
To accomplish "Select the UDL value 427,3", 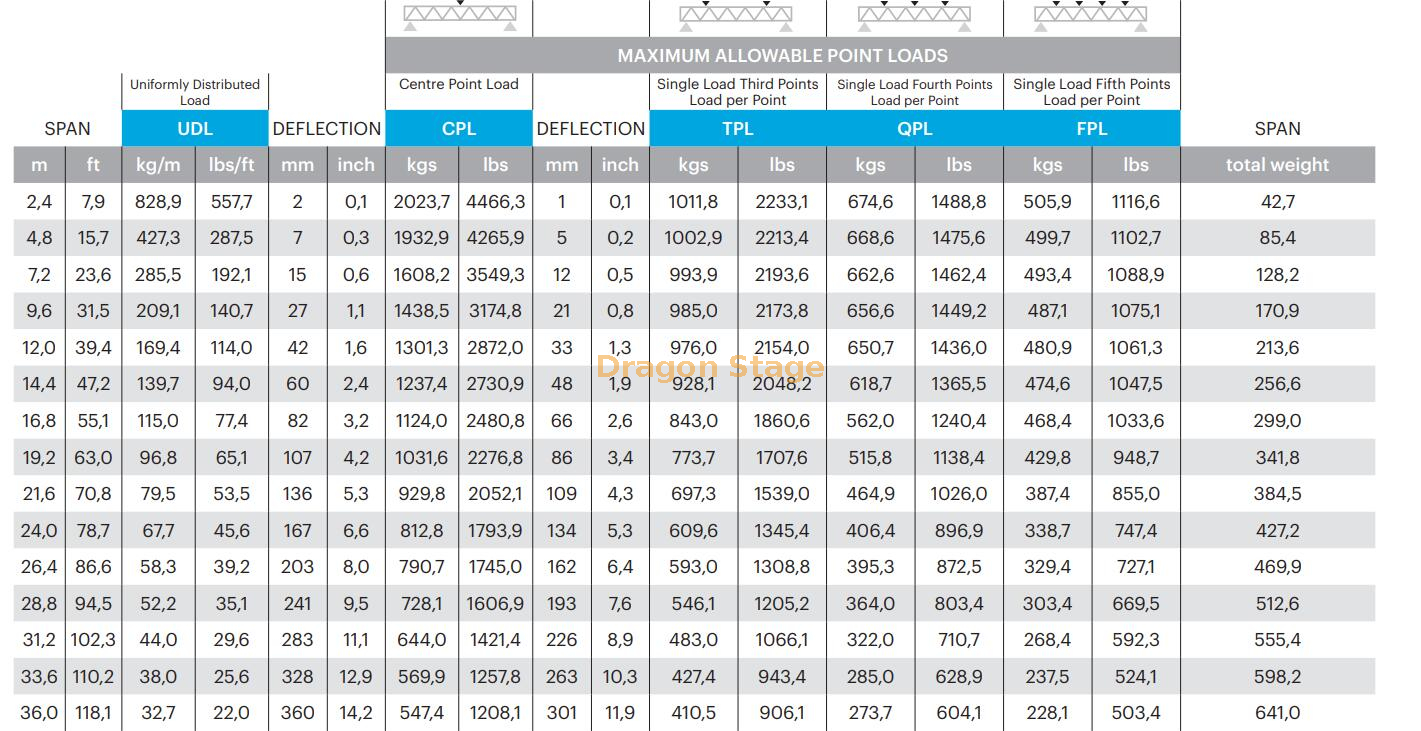I will point(158,238).
